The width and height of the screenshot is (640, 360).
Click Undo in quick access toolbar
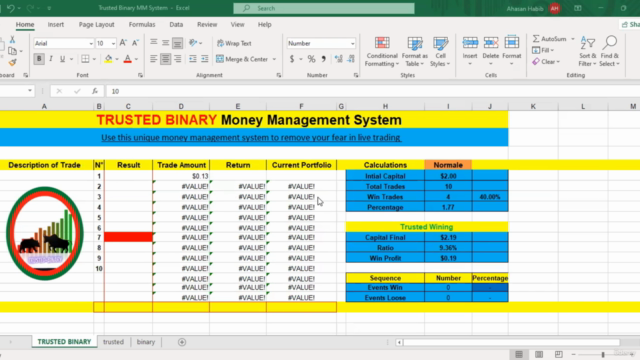point(11,8)
